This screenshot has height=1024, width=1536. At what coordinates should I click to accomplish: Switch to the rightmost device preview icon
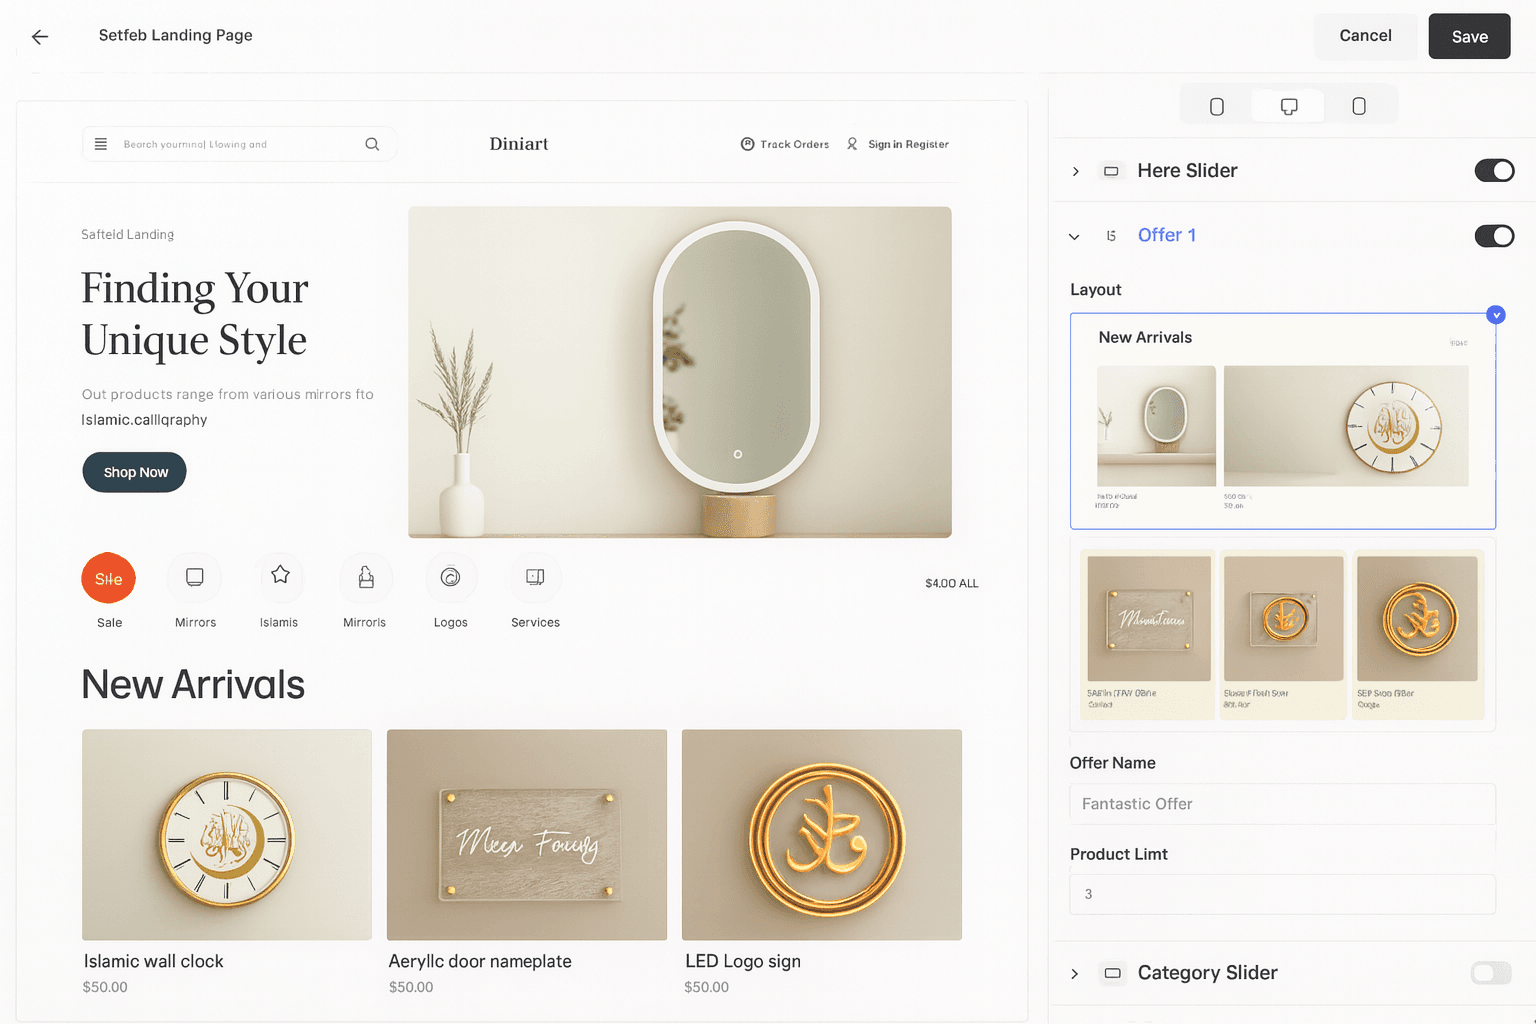1359,106
